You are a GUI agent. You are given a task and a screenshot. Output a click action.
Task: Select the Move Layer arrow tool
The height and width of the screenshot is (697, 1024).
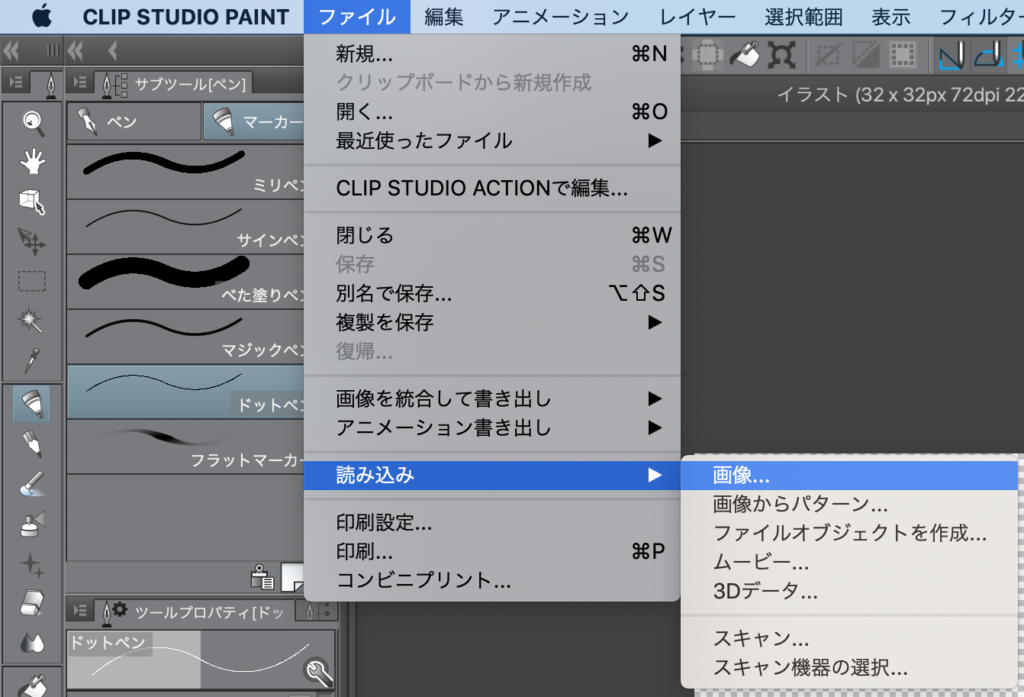tap(33, 241)
